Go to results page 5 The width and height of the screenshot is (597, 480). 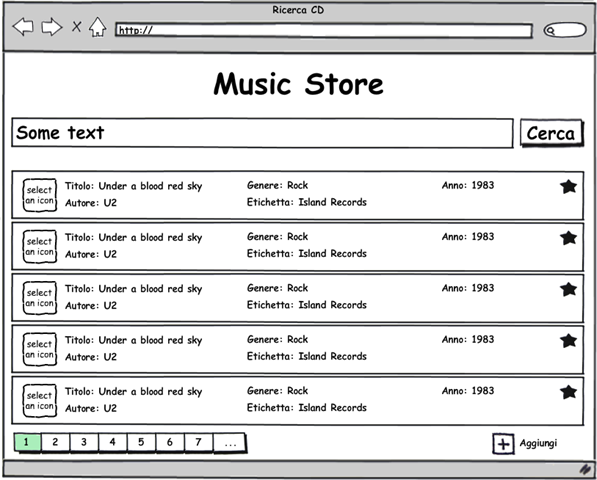[x=141, y=442]
